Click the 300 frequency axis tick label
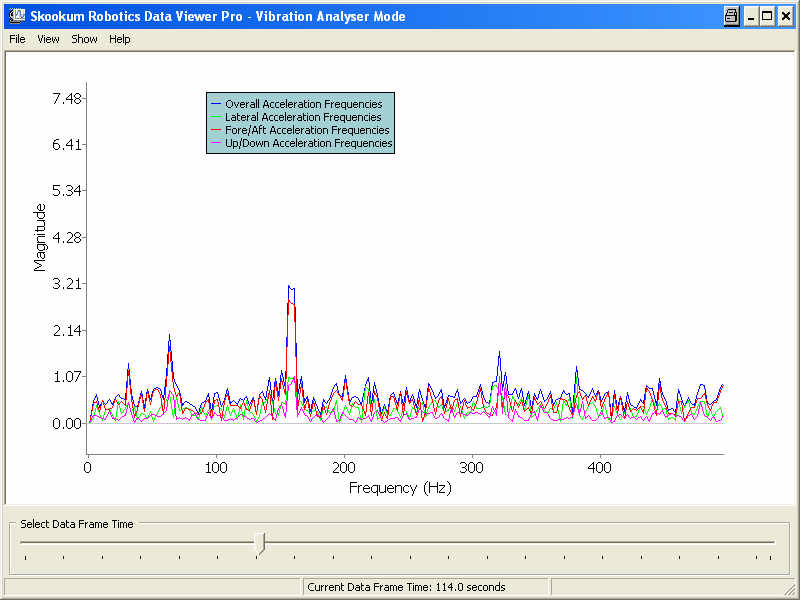 471,468
